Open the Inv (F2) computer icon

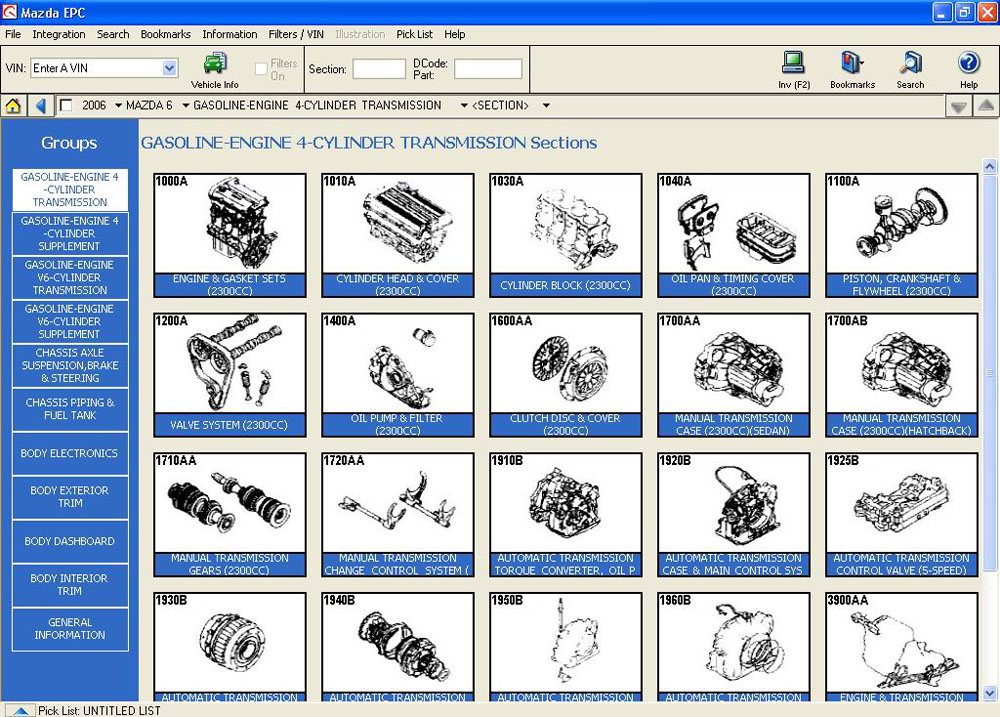793,64
